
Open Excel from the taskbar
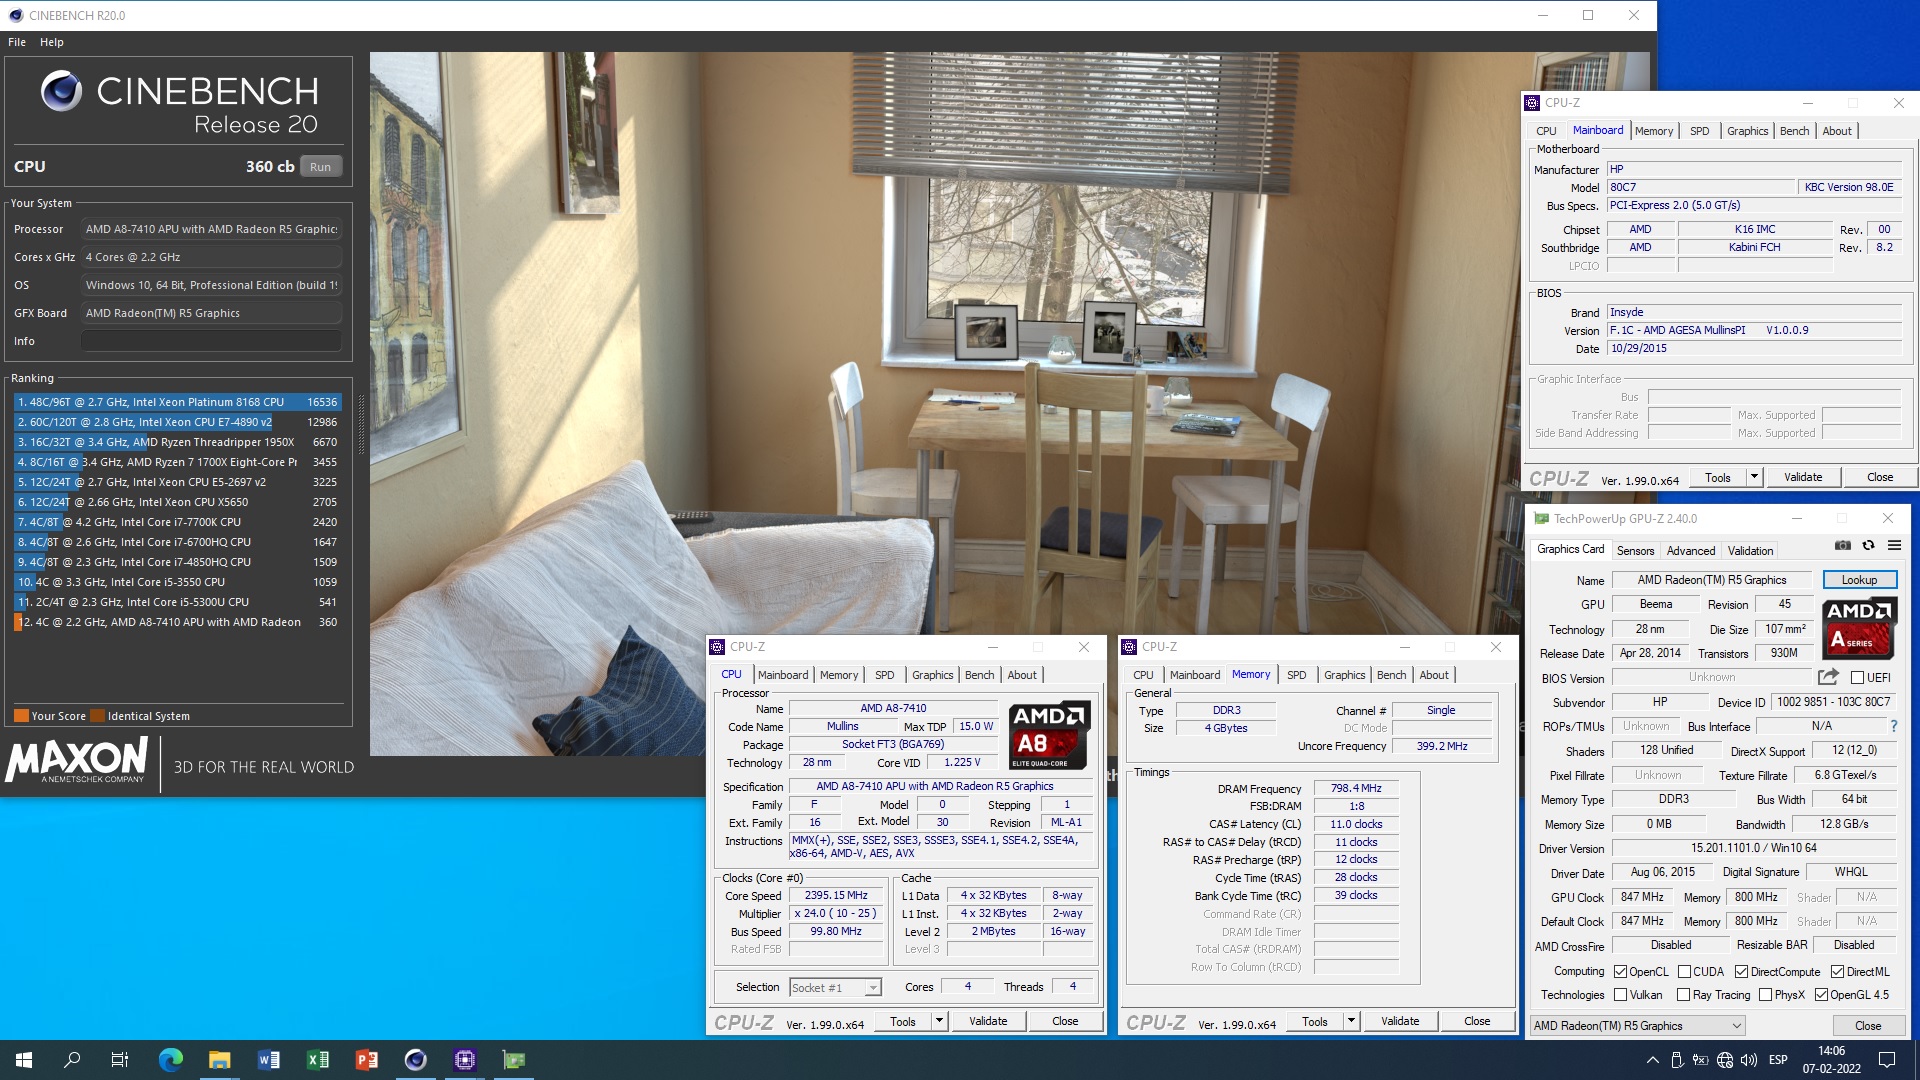pyautogui.click(x=317, y=1060)
